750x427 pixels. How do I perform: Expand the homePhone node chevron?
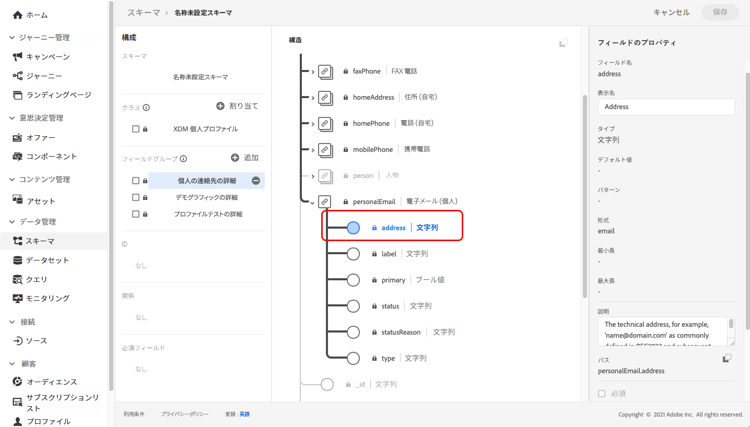(312, 124)
